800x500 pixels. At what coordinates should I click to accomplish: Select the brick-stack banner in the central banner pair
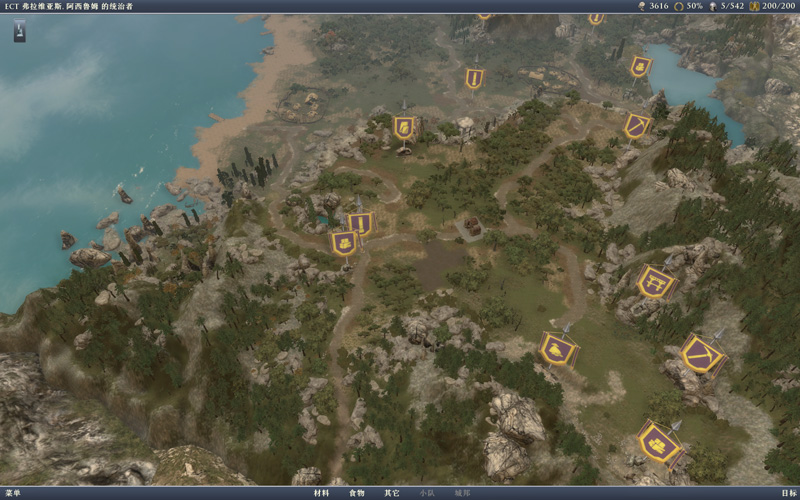(x=344, y=243)
